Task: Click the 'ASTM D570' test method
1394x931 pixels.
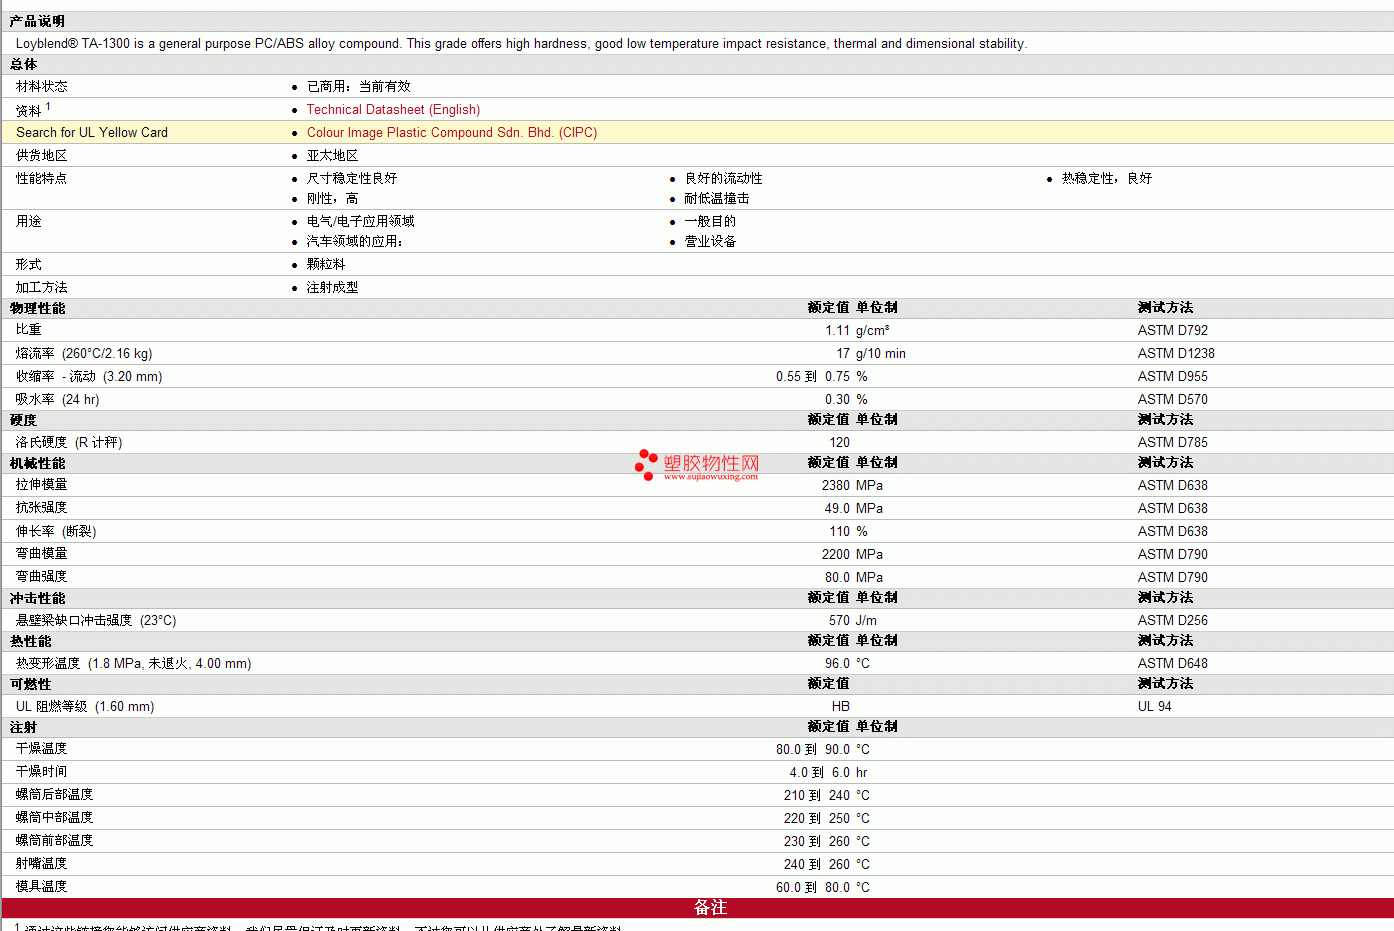Action: tap(1173, 400)
